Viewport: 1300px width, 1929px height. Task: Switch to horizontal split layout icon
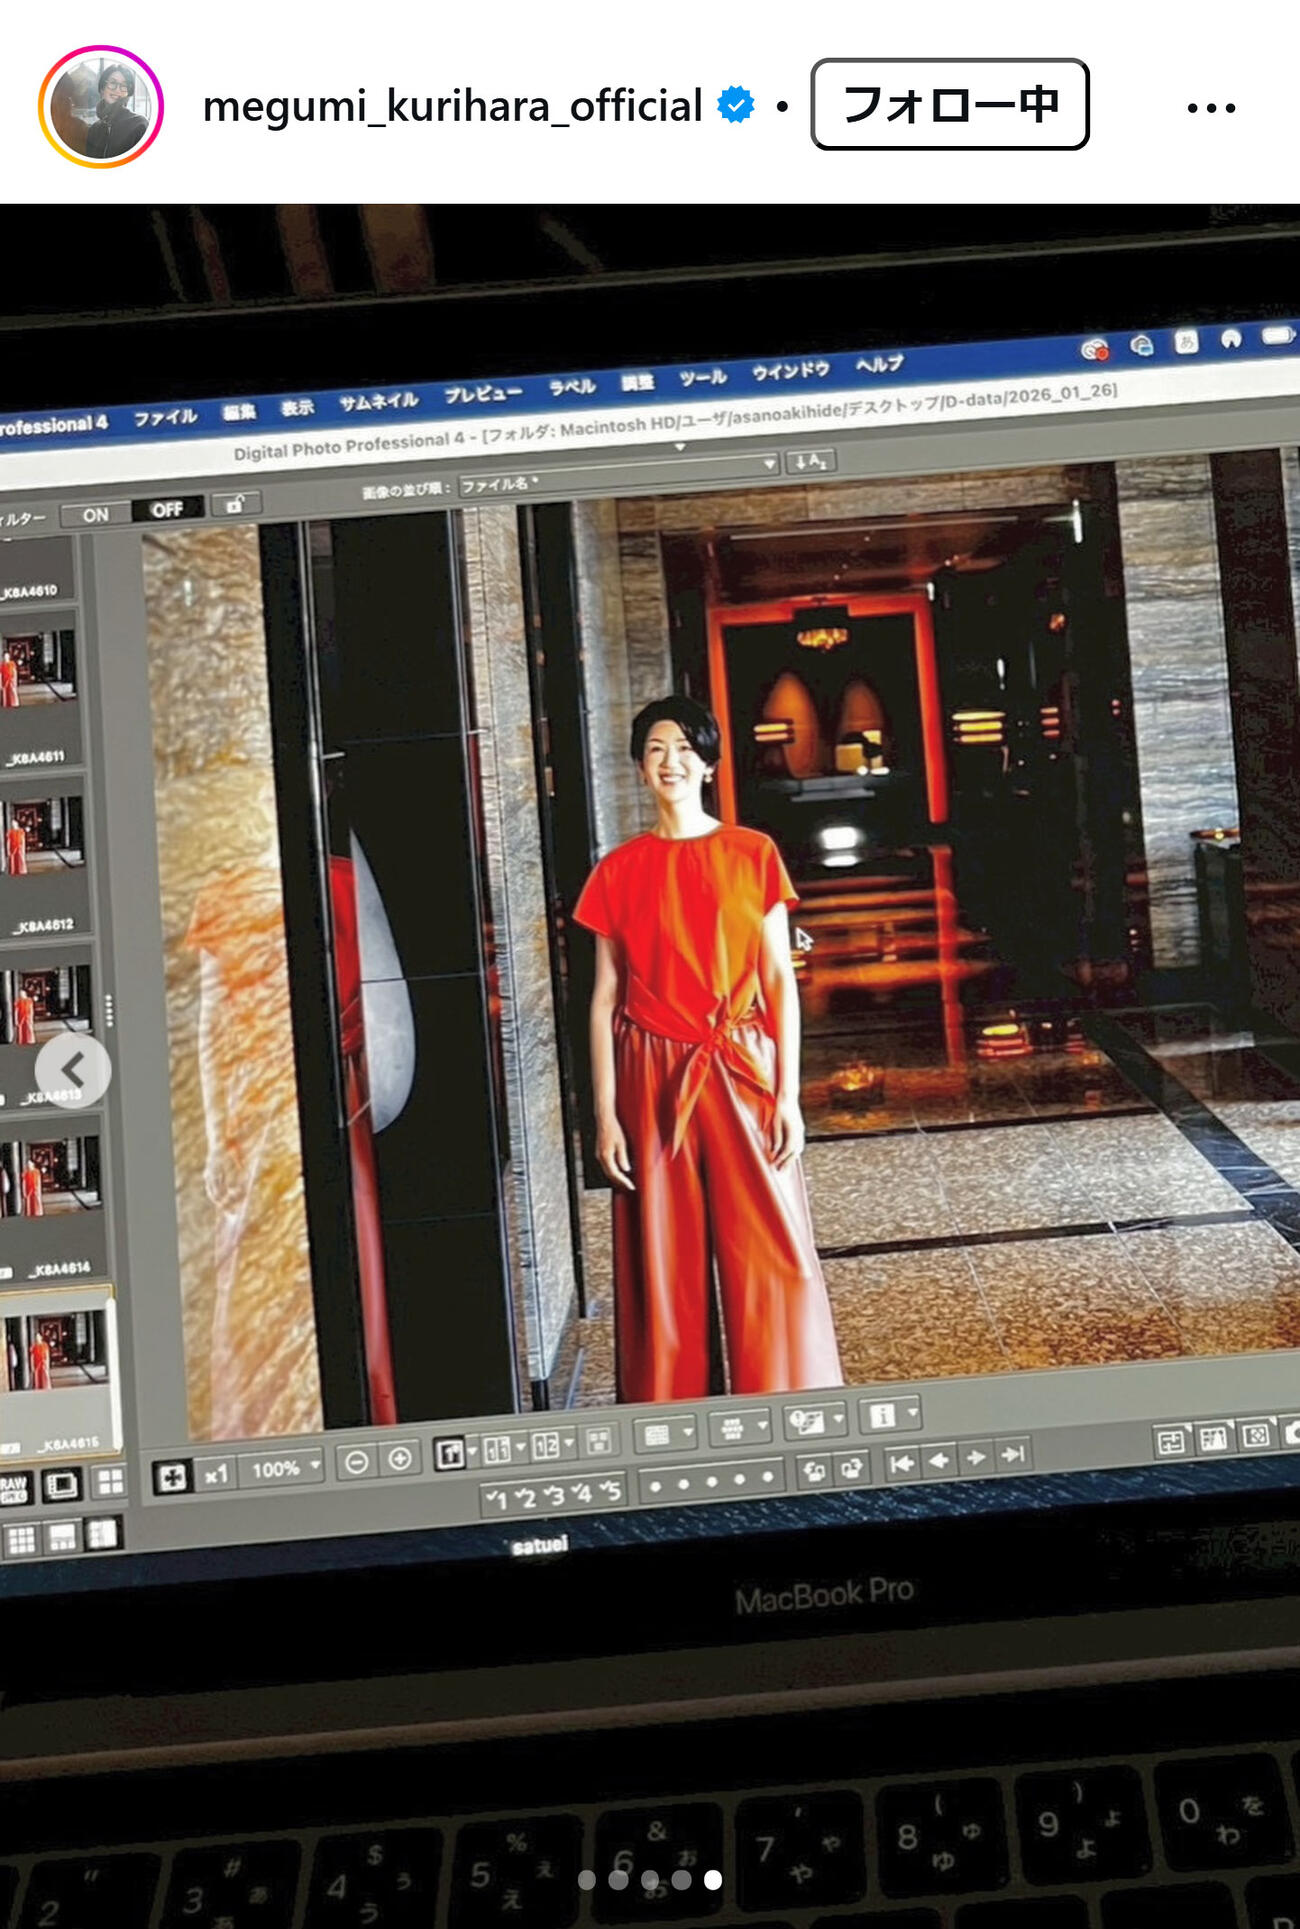click(x=63, y=1537)
